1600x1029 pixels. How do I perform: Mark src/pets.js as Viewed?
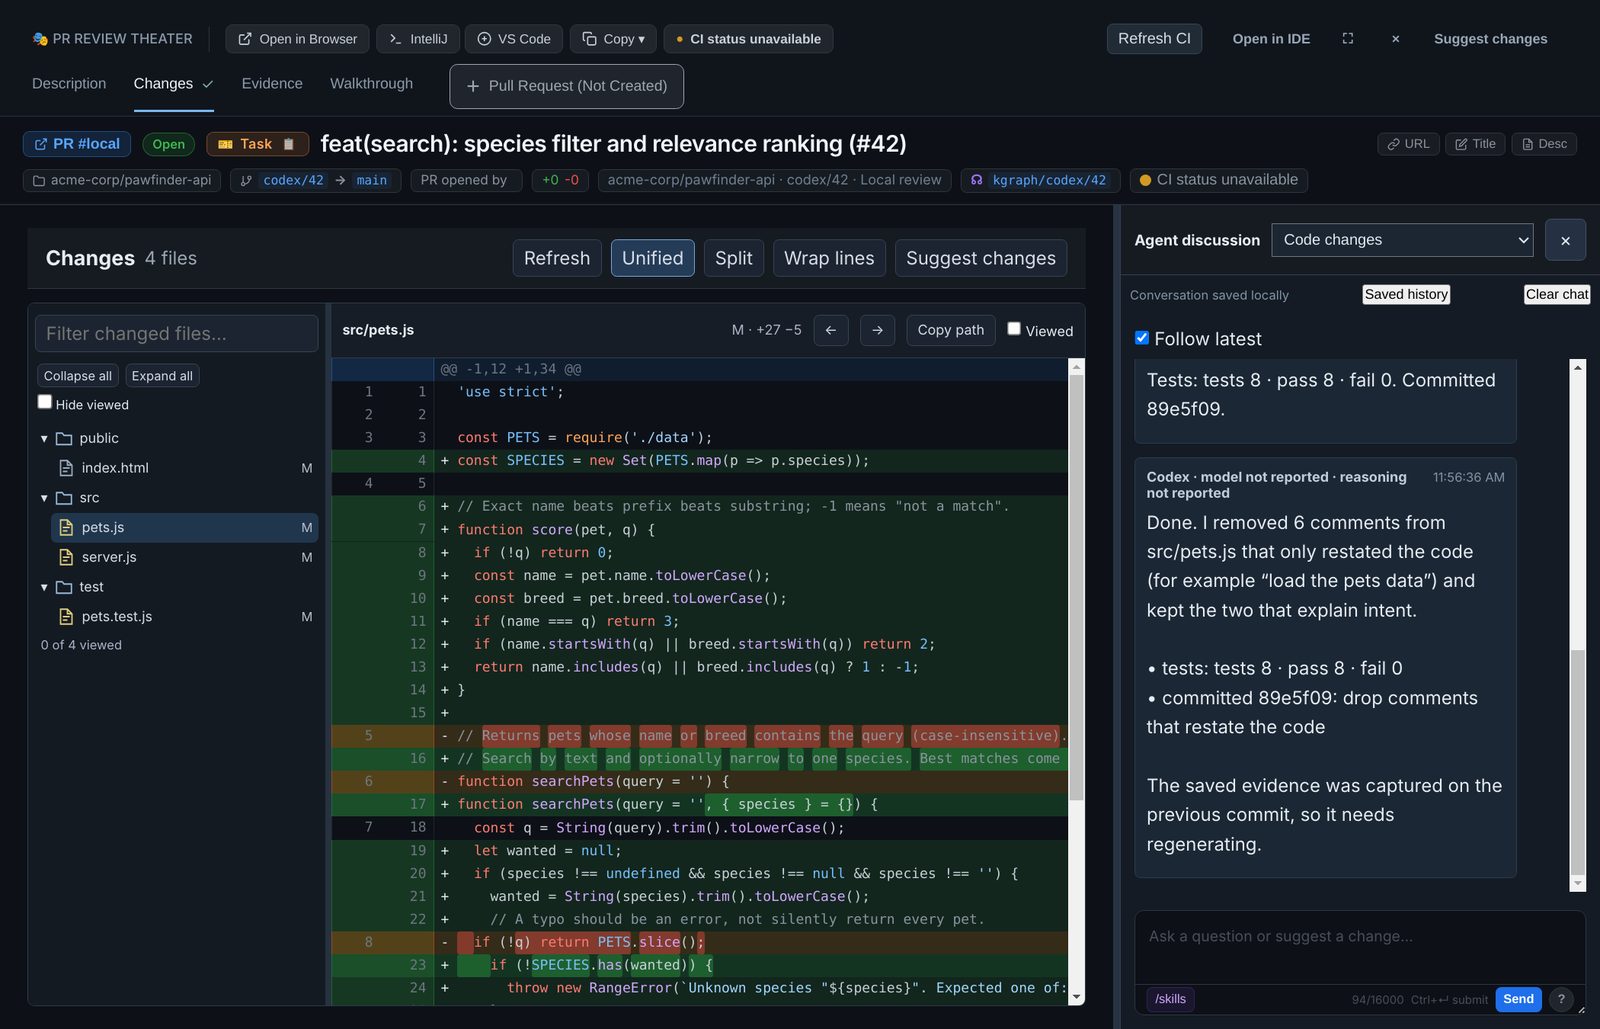point(1014,328)
